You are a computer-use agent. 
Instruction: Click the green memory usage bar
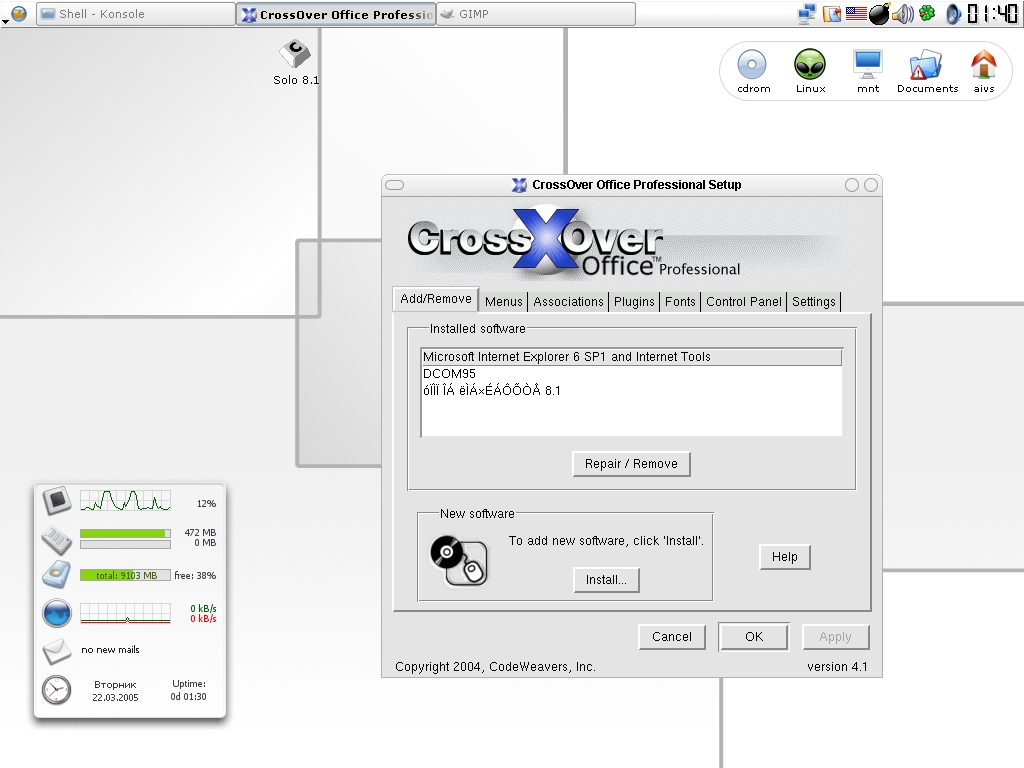click(x=125, y=534)
